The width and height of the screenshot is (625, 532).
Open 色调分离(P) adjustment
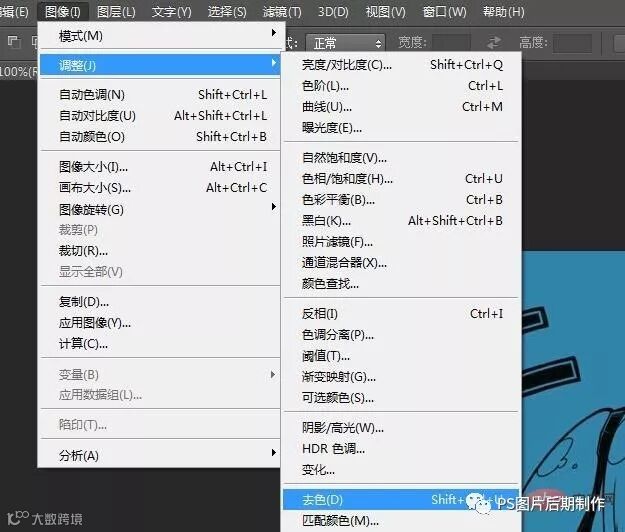(401, 335)
